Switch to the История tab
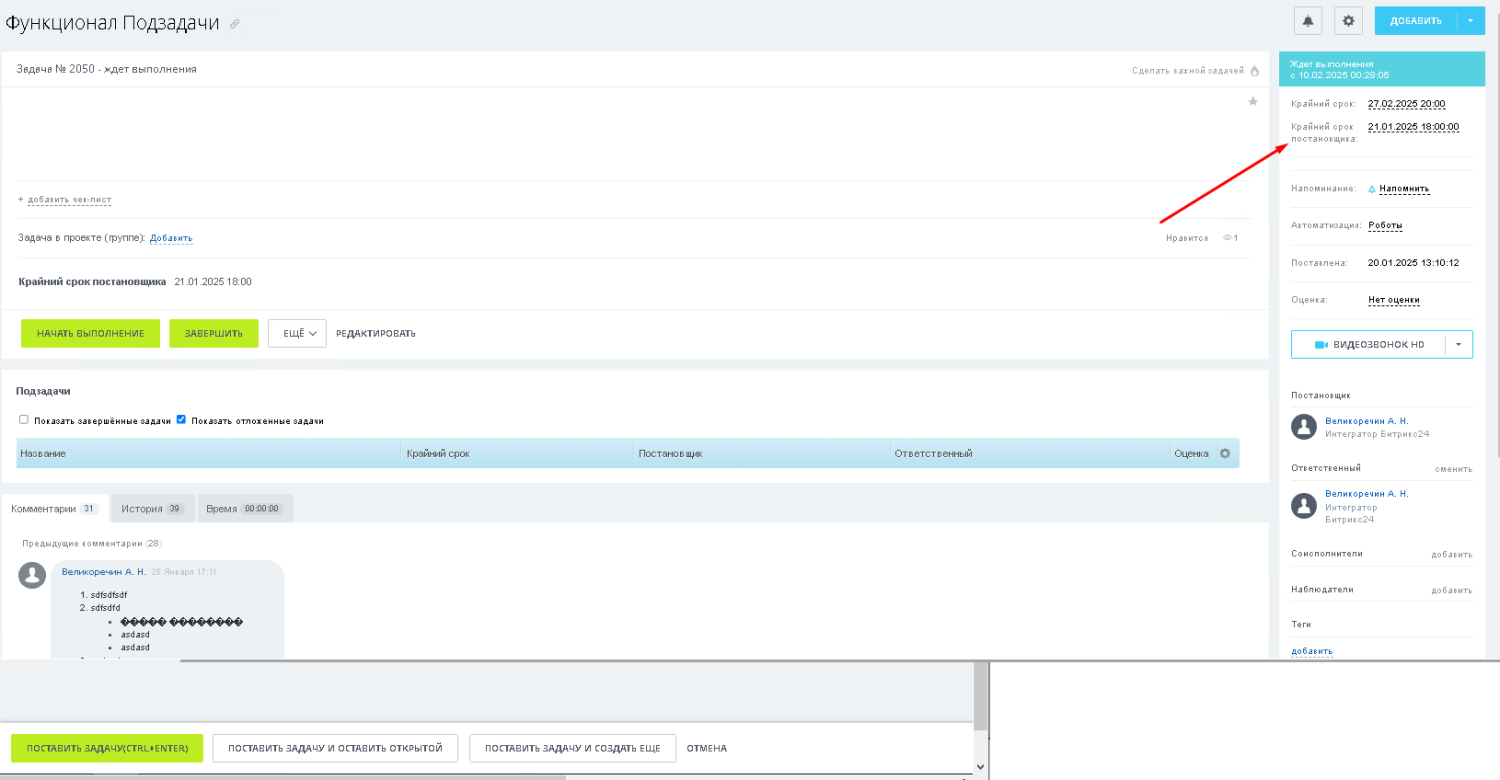1500x780 pixels. click(x=152, y=508)
